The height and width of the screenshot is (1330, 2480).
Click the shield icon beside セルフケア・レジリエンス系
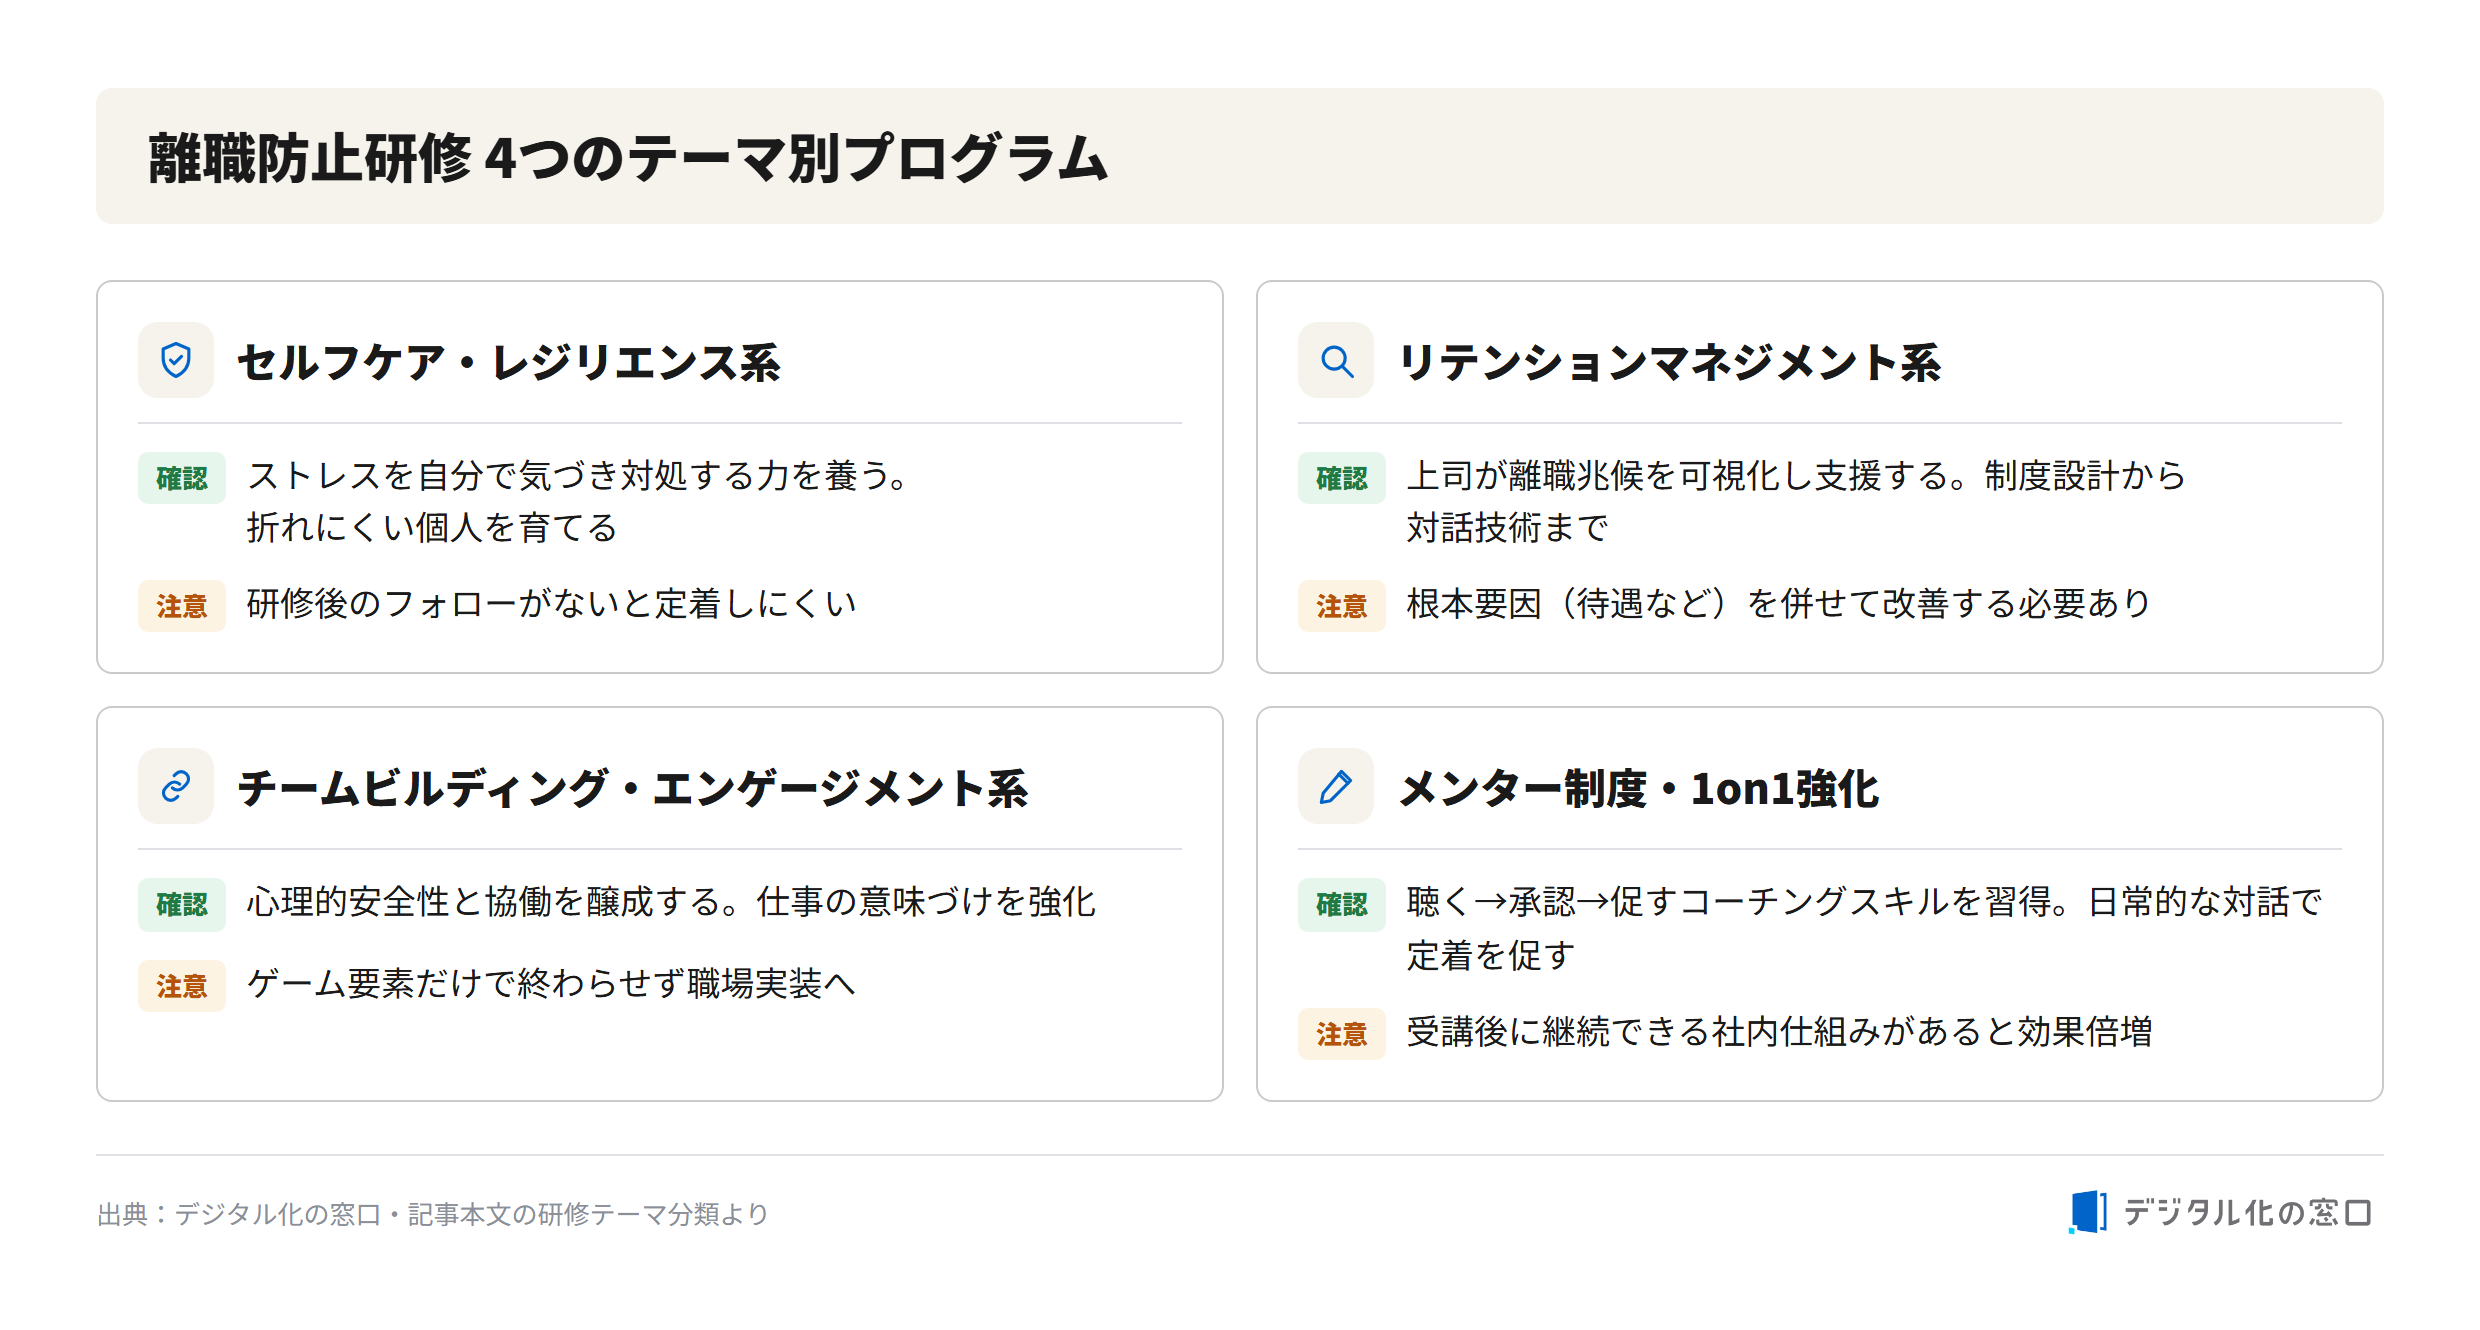click(176, 360)
